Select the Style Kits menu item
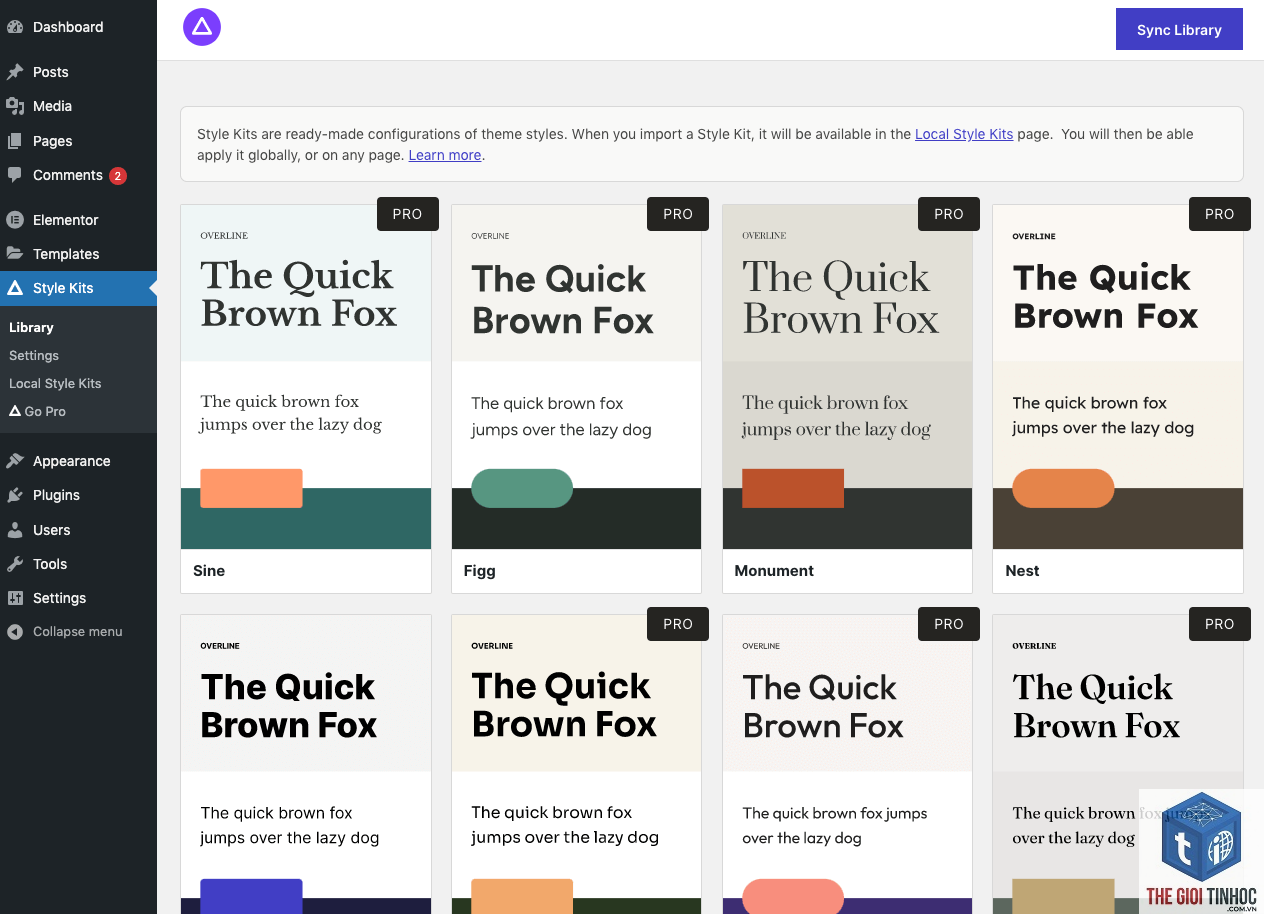 (x=78, y=288)
